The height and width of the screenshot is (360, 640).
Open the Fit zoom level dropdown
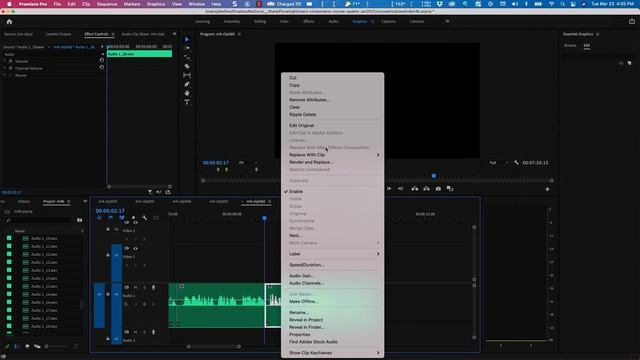tap(248, 162)
